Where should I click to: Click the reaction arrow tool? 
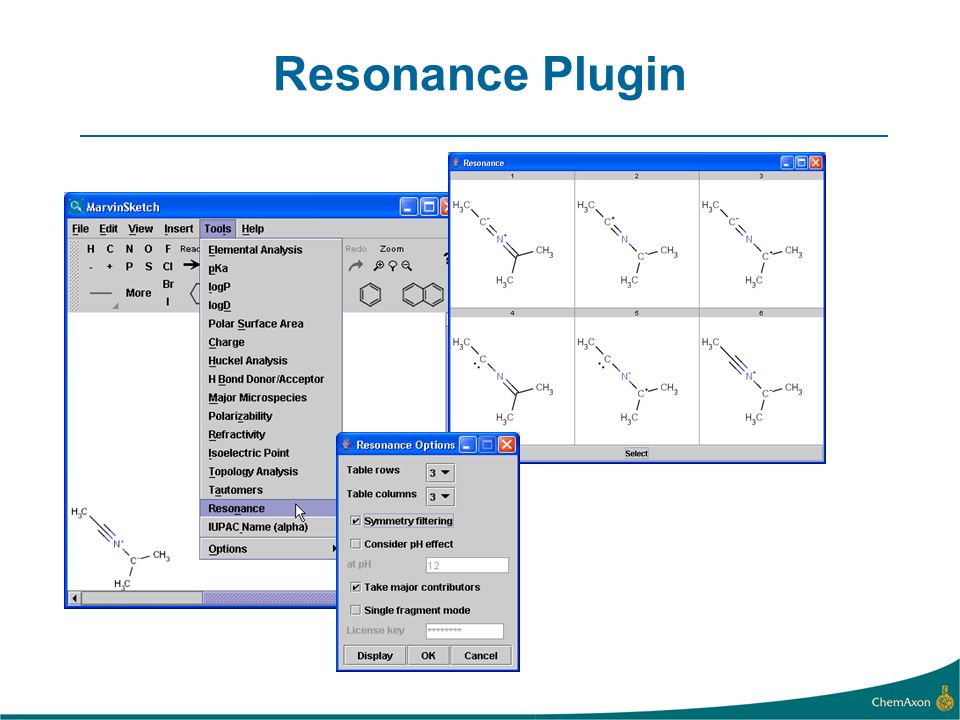click(x=191, y=265)
